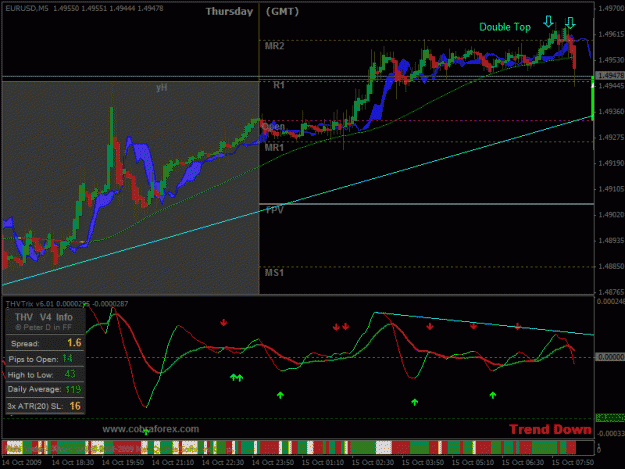Click the 1.48765 price axis value
Viewport: 625px width, 469px height.
click(x=611, y=292)
